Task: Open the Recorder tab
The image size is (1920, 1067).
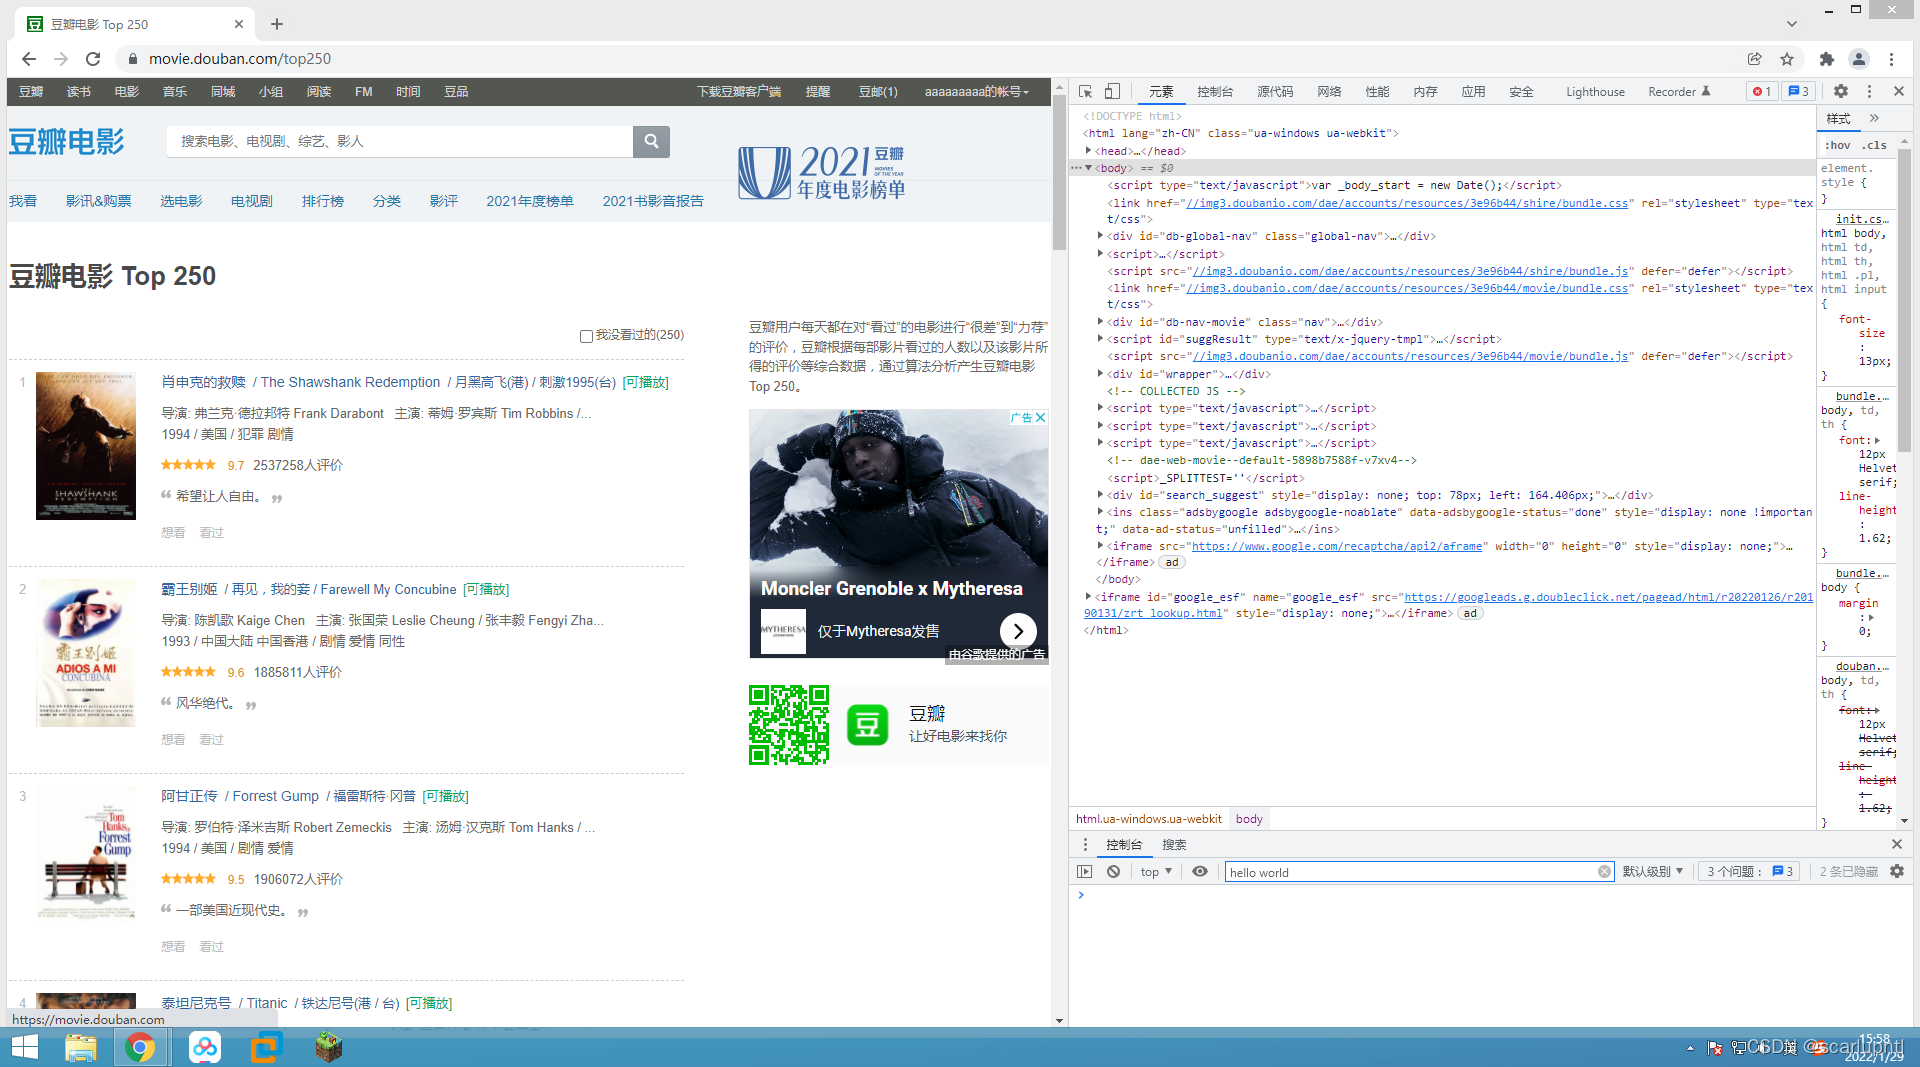Action: pyautogui.click(x=1679, y=91)
